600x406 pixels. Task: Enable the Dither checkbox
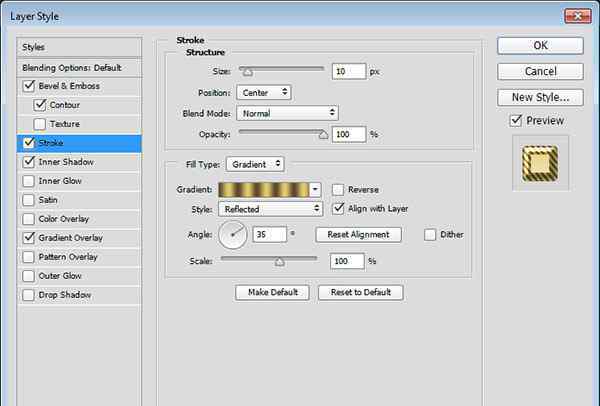[x=430, y=235]
